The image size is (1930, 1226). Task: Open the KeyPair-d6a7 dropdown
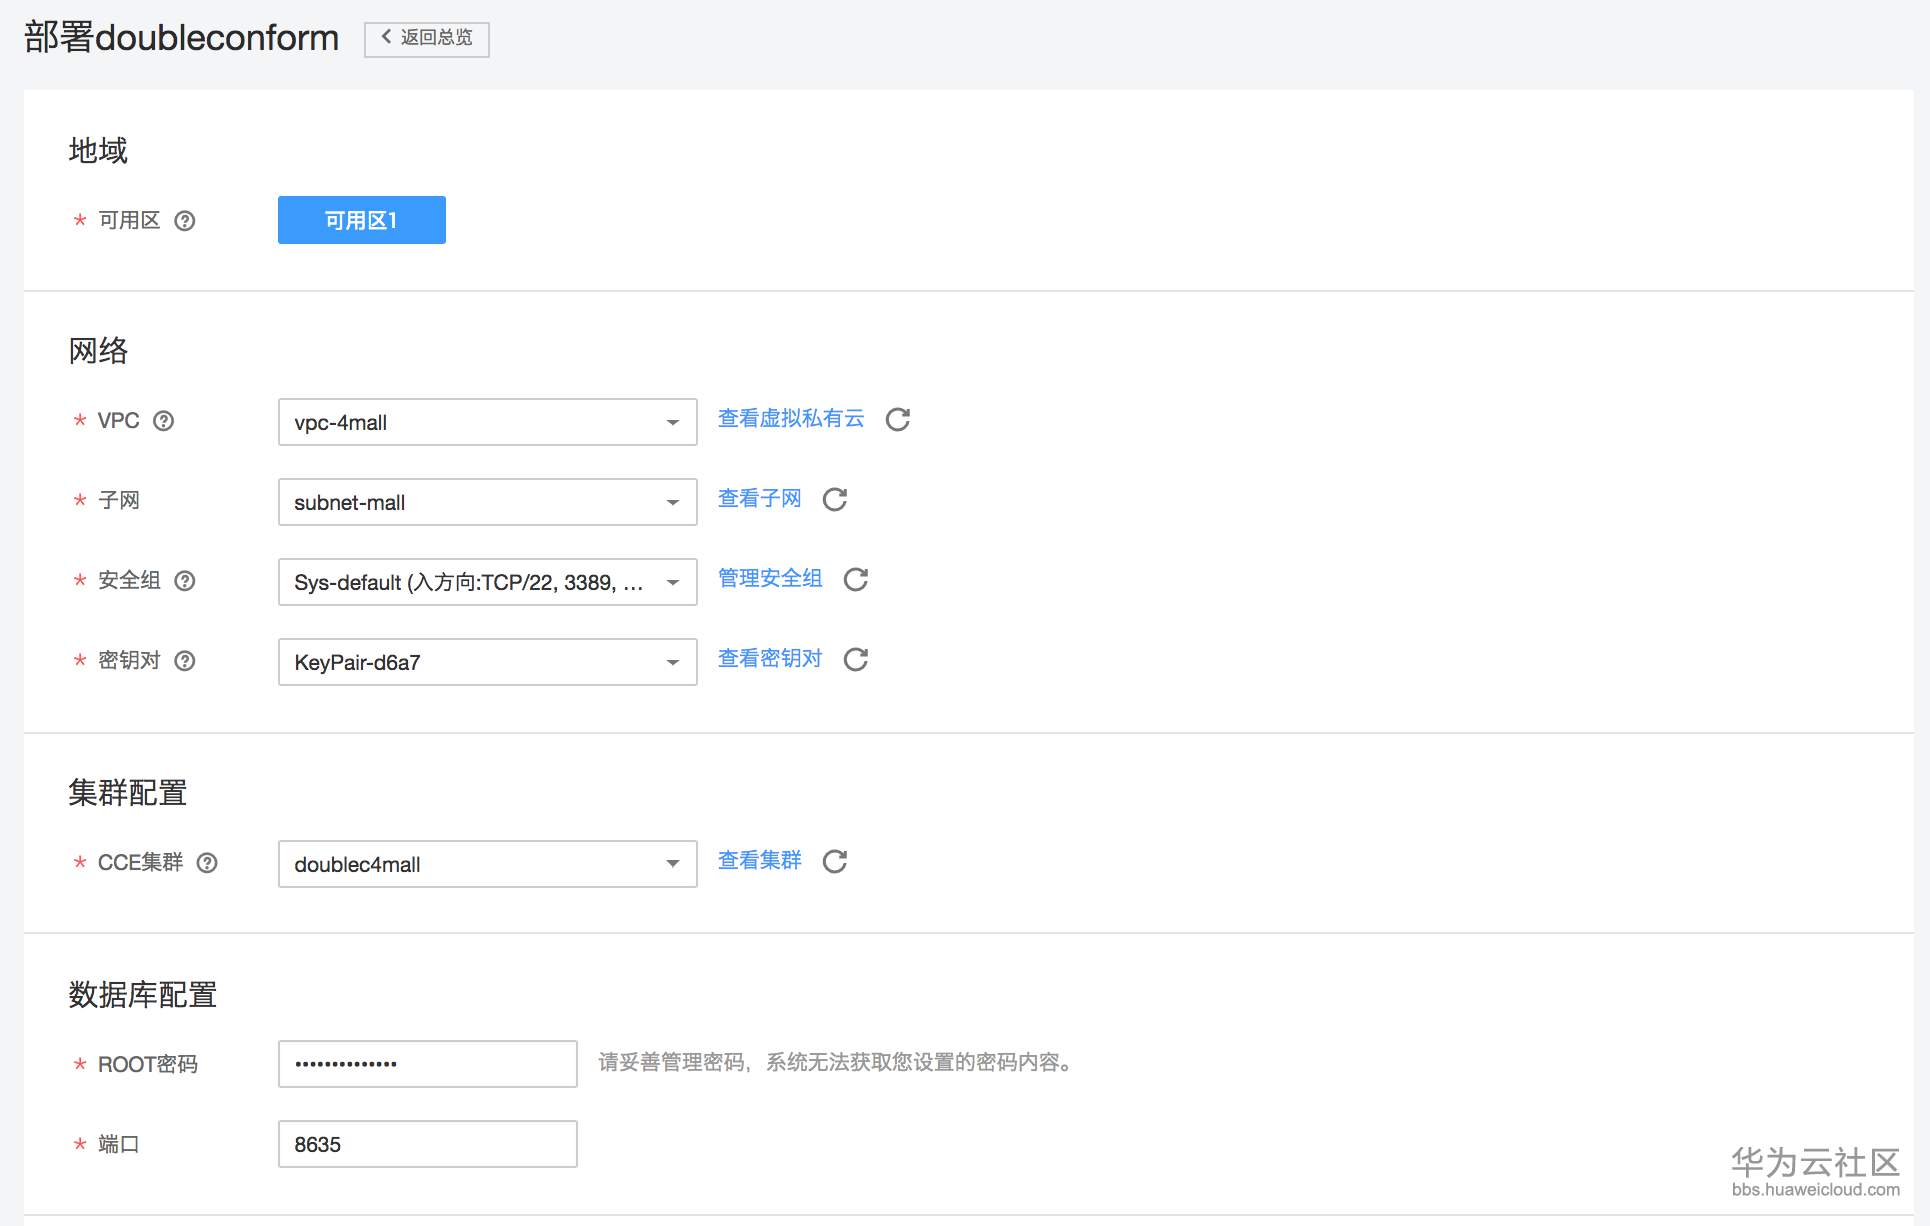click(487, 662)
